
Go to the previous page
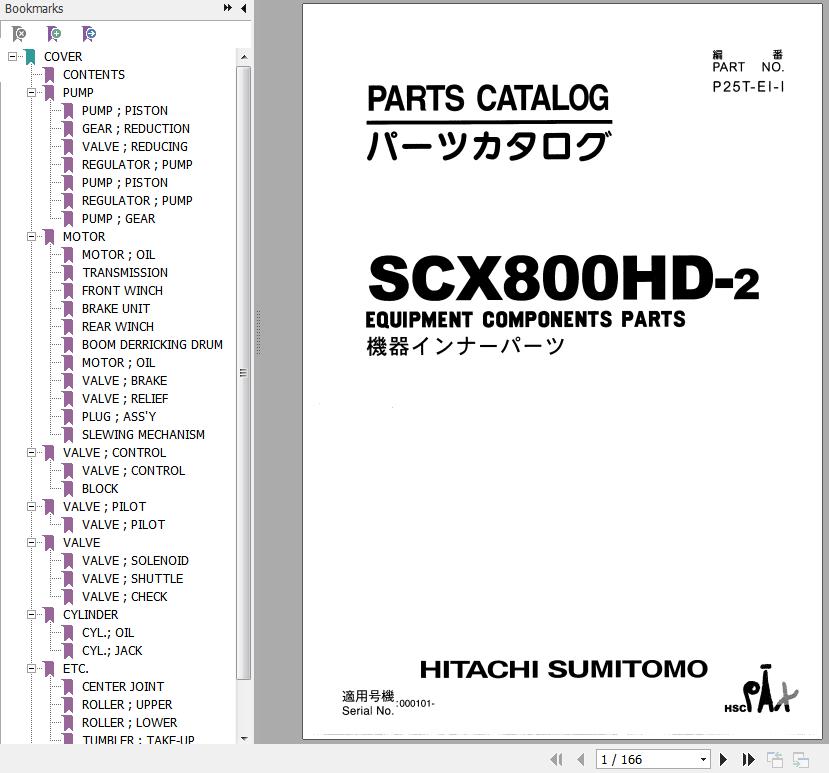click(581, 760)
